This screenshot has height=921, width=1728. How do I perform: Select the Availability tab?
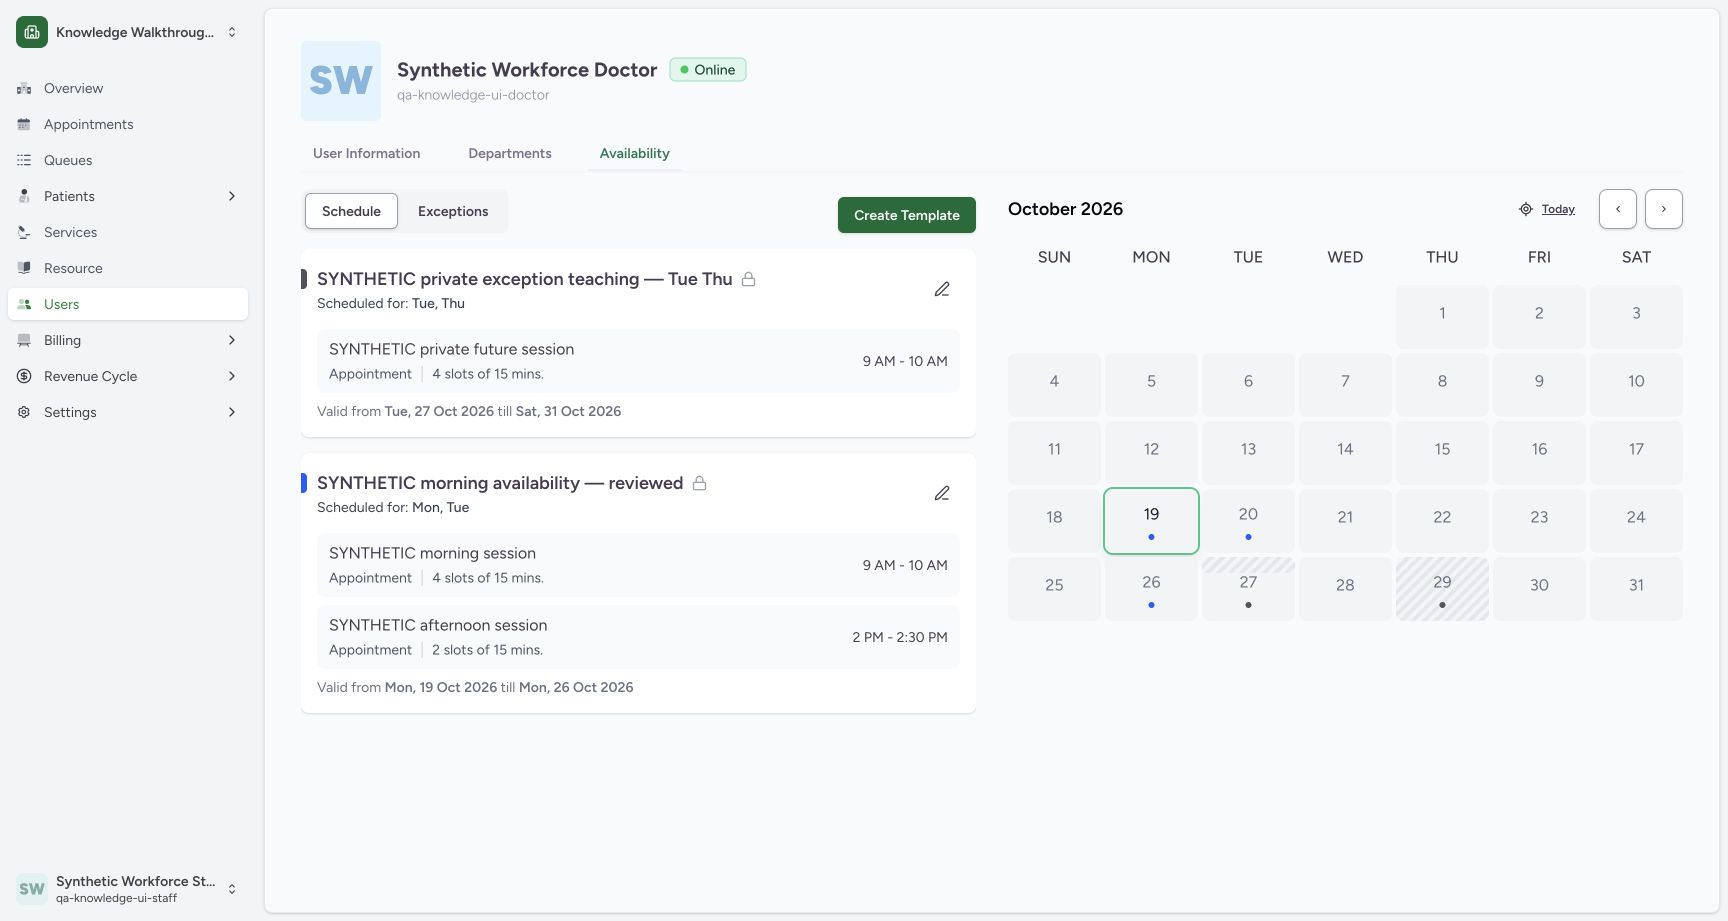(x=635, y=153)
